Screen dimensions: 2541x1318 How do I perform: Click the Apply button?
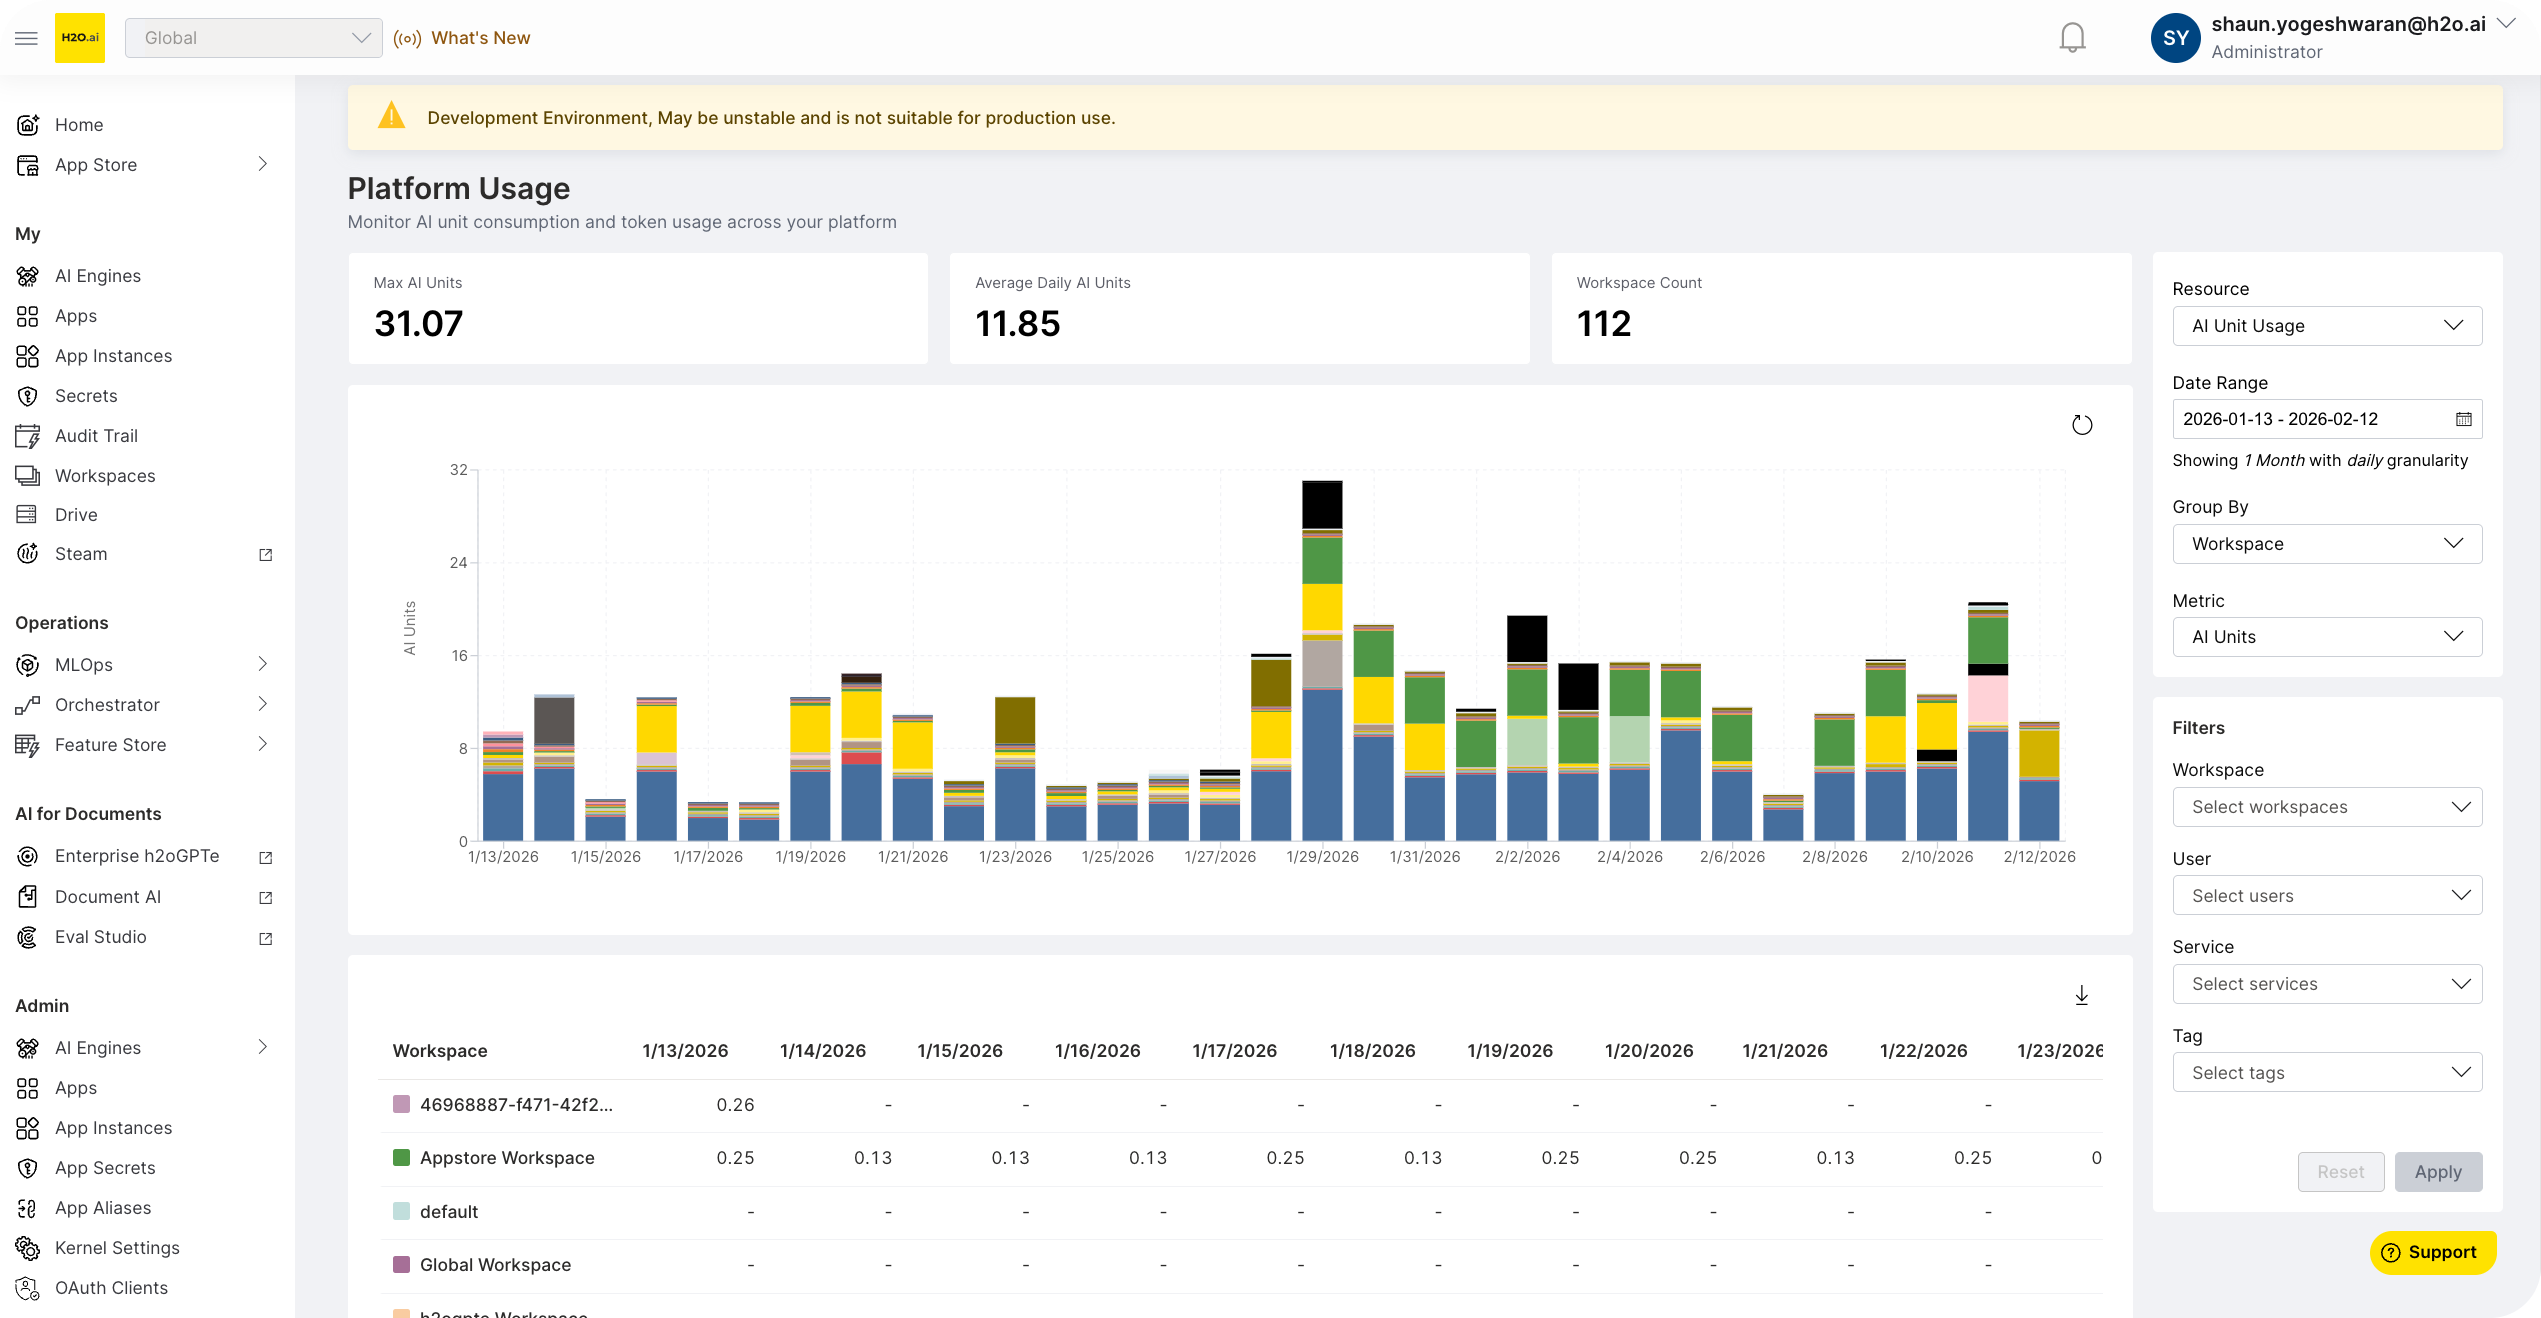coord(2438,1171)
